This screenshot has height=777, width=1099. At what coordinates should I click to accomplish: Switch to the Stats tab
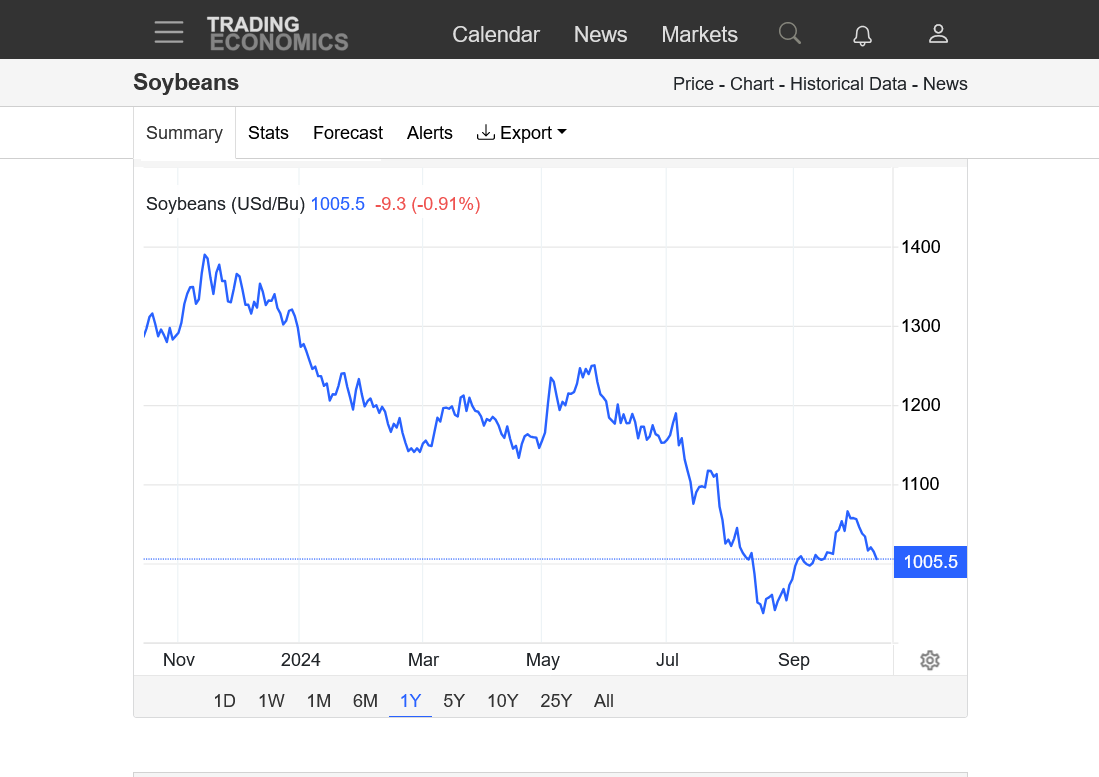[x=268, y=133]
